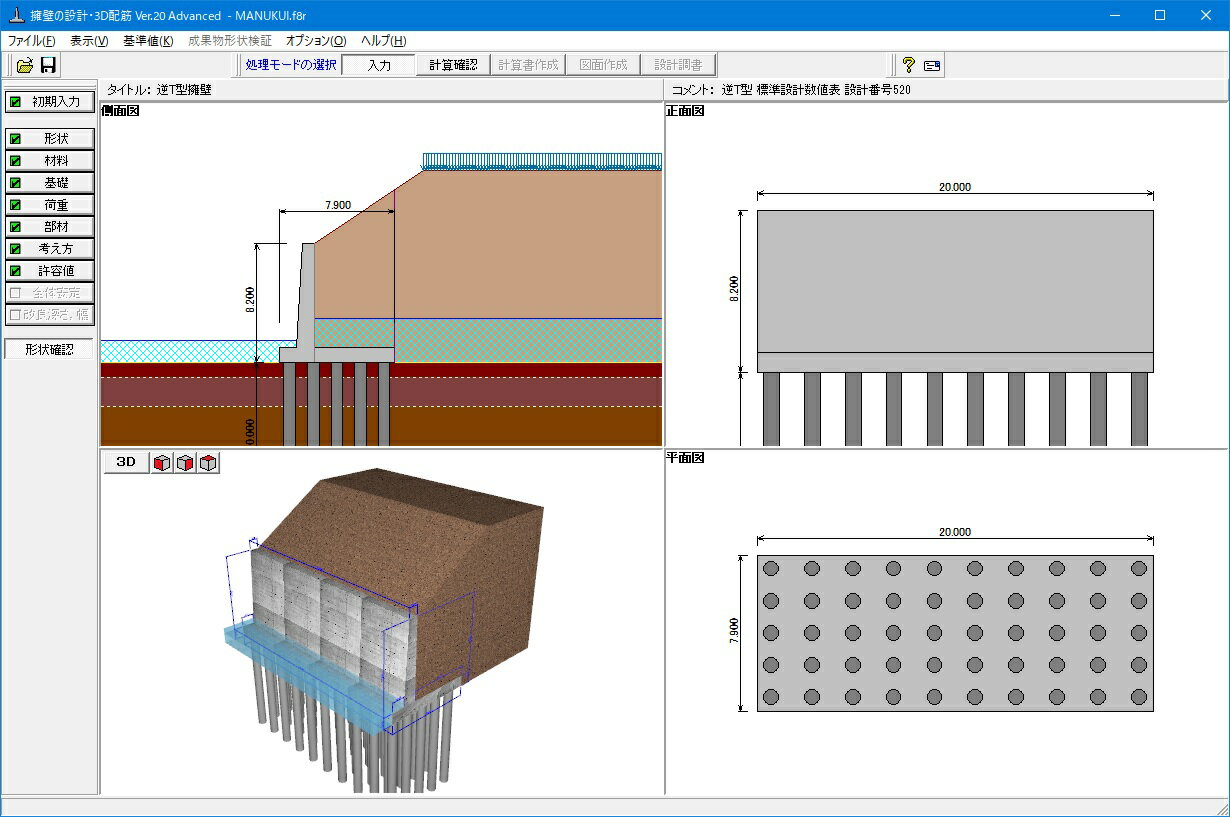Click the retaining wall stem in the side view
Screen dimensions: 1230x817
(x=307, y=295)
